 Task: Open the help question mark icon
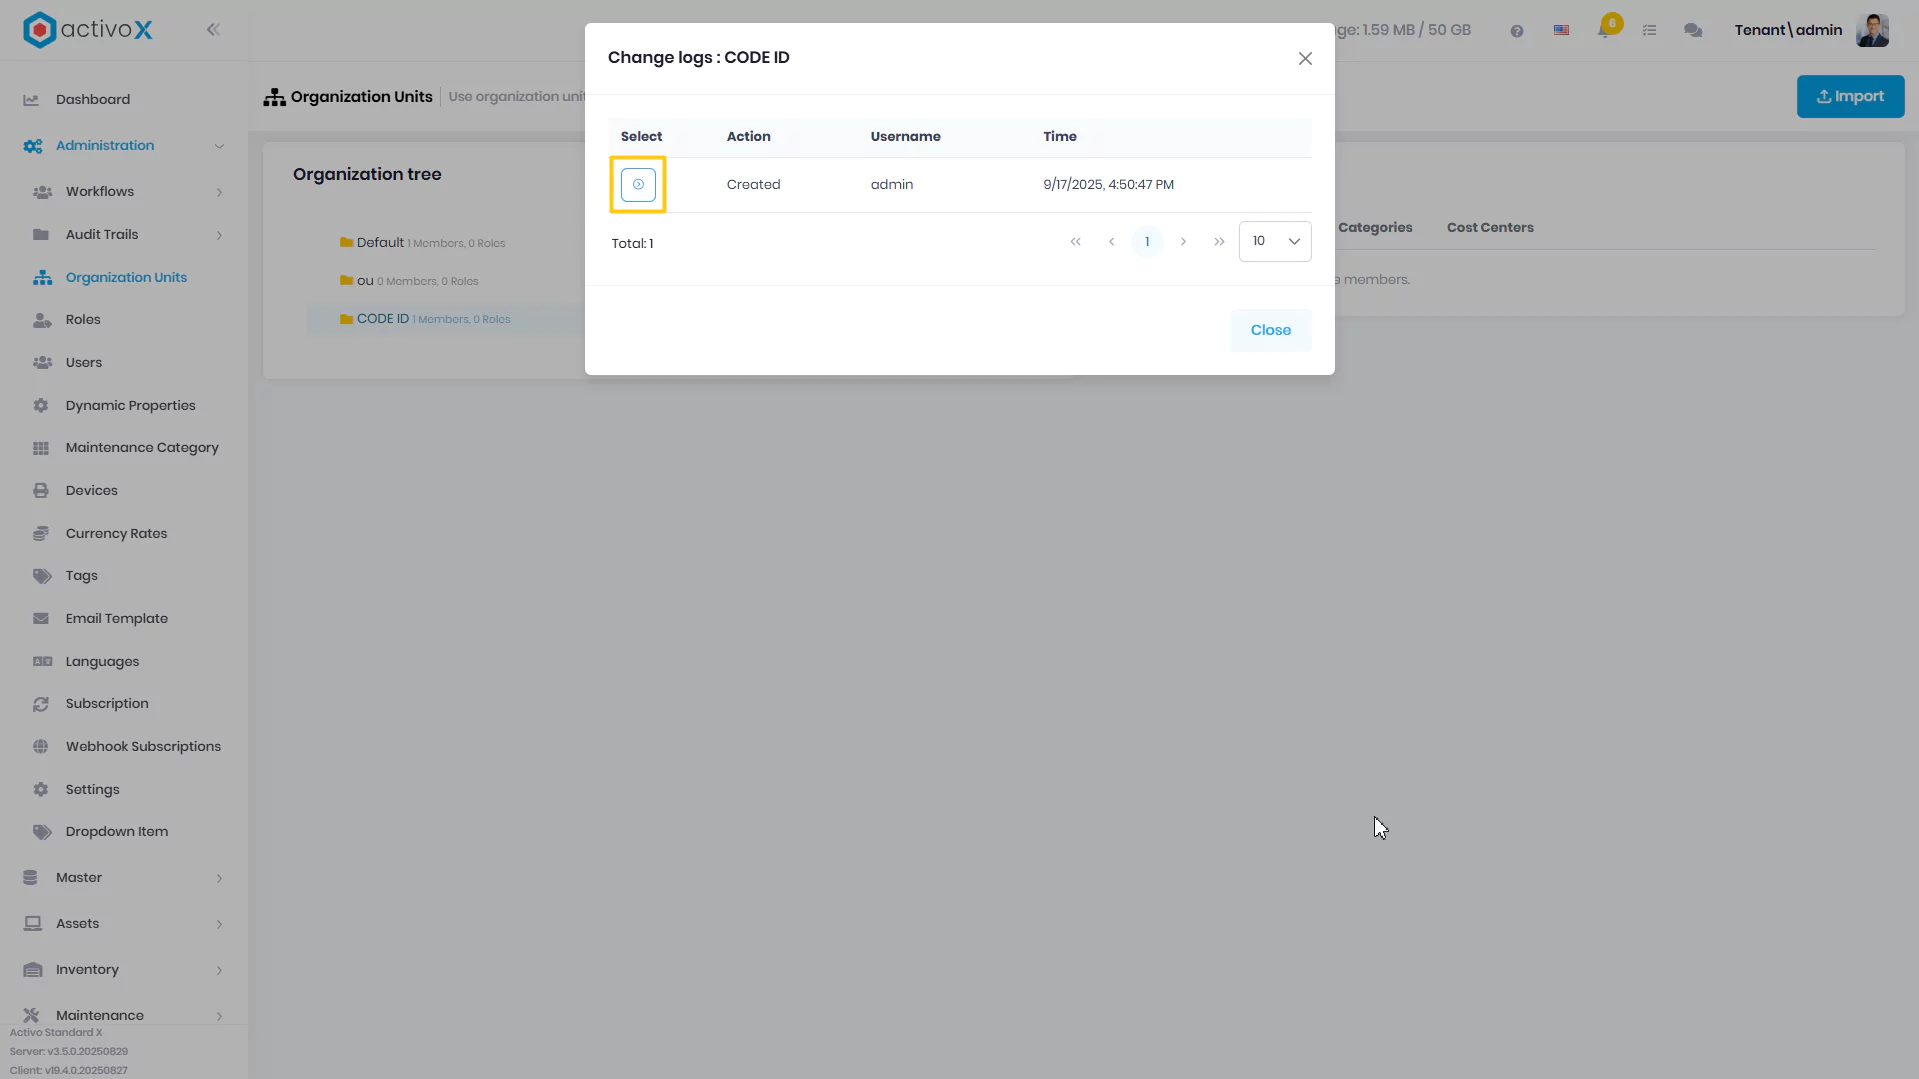1517,31
